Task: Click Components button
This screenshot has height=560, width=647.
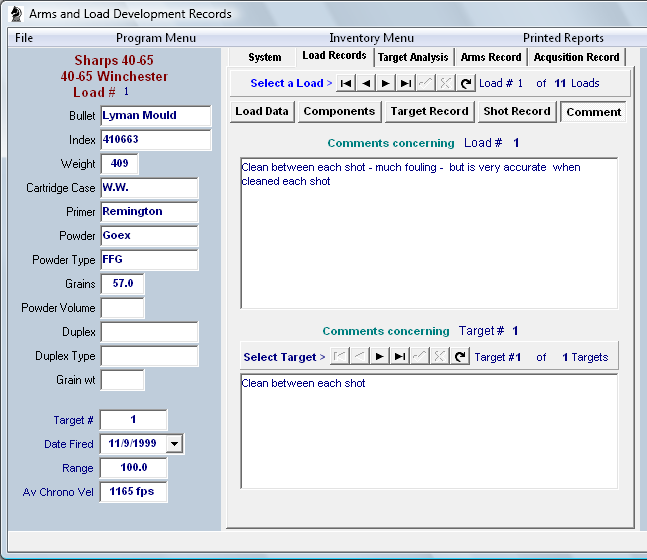Action: pos(339,111)
